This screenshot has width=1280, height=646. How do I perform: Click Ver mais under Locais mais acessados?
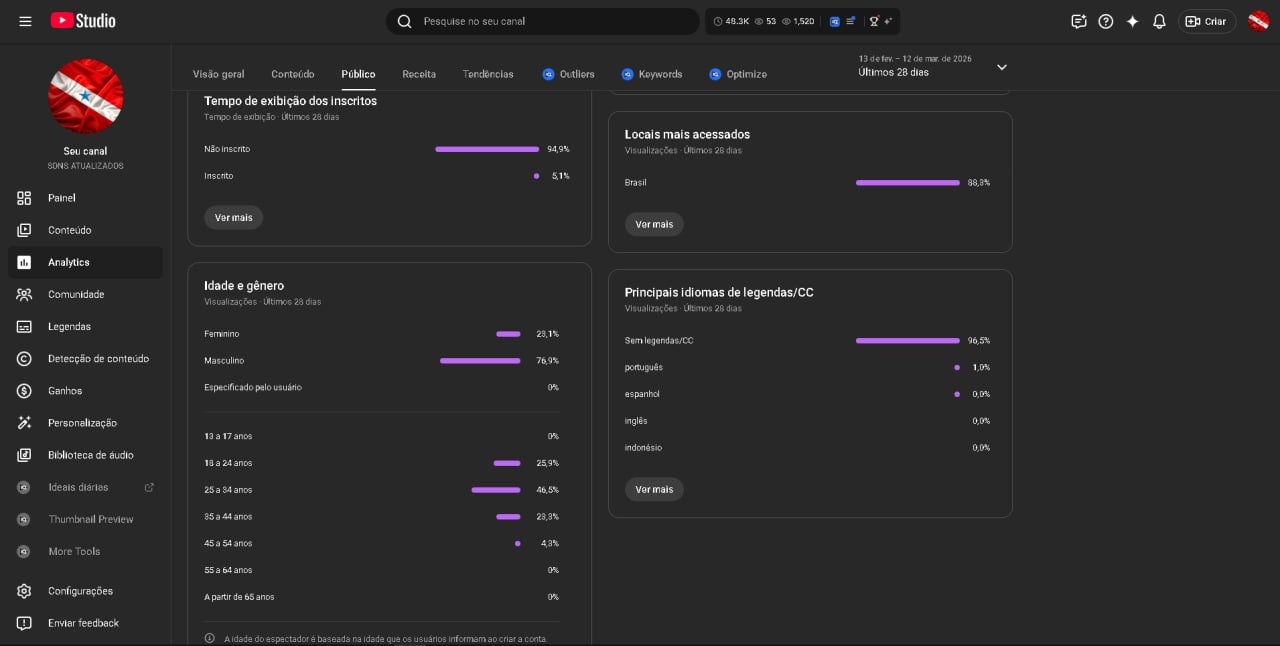654,224
